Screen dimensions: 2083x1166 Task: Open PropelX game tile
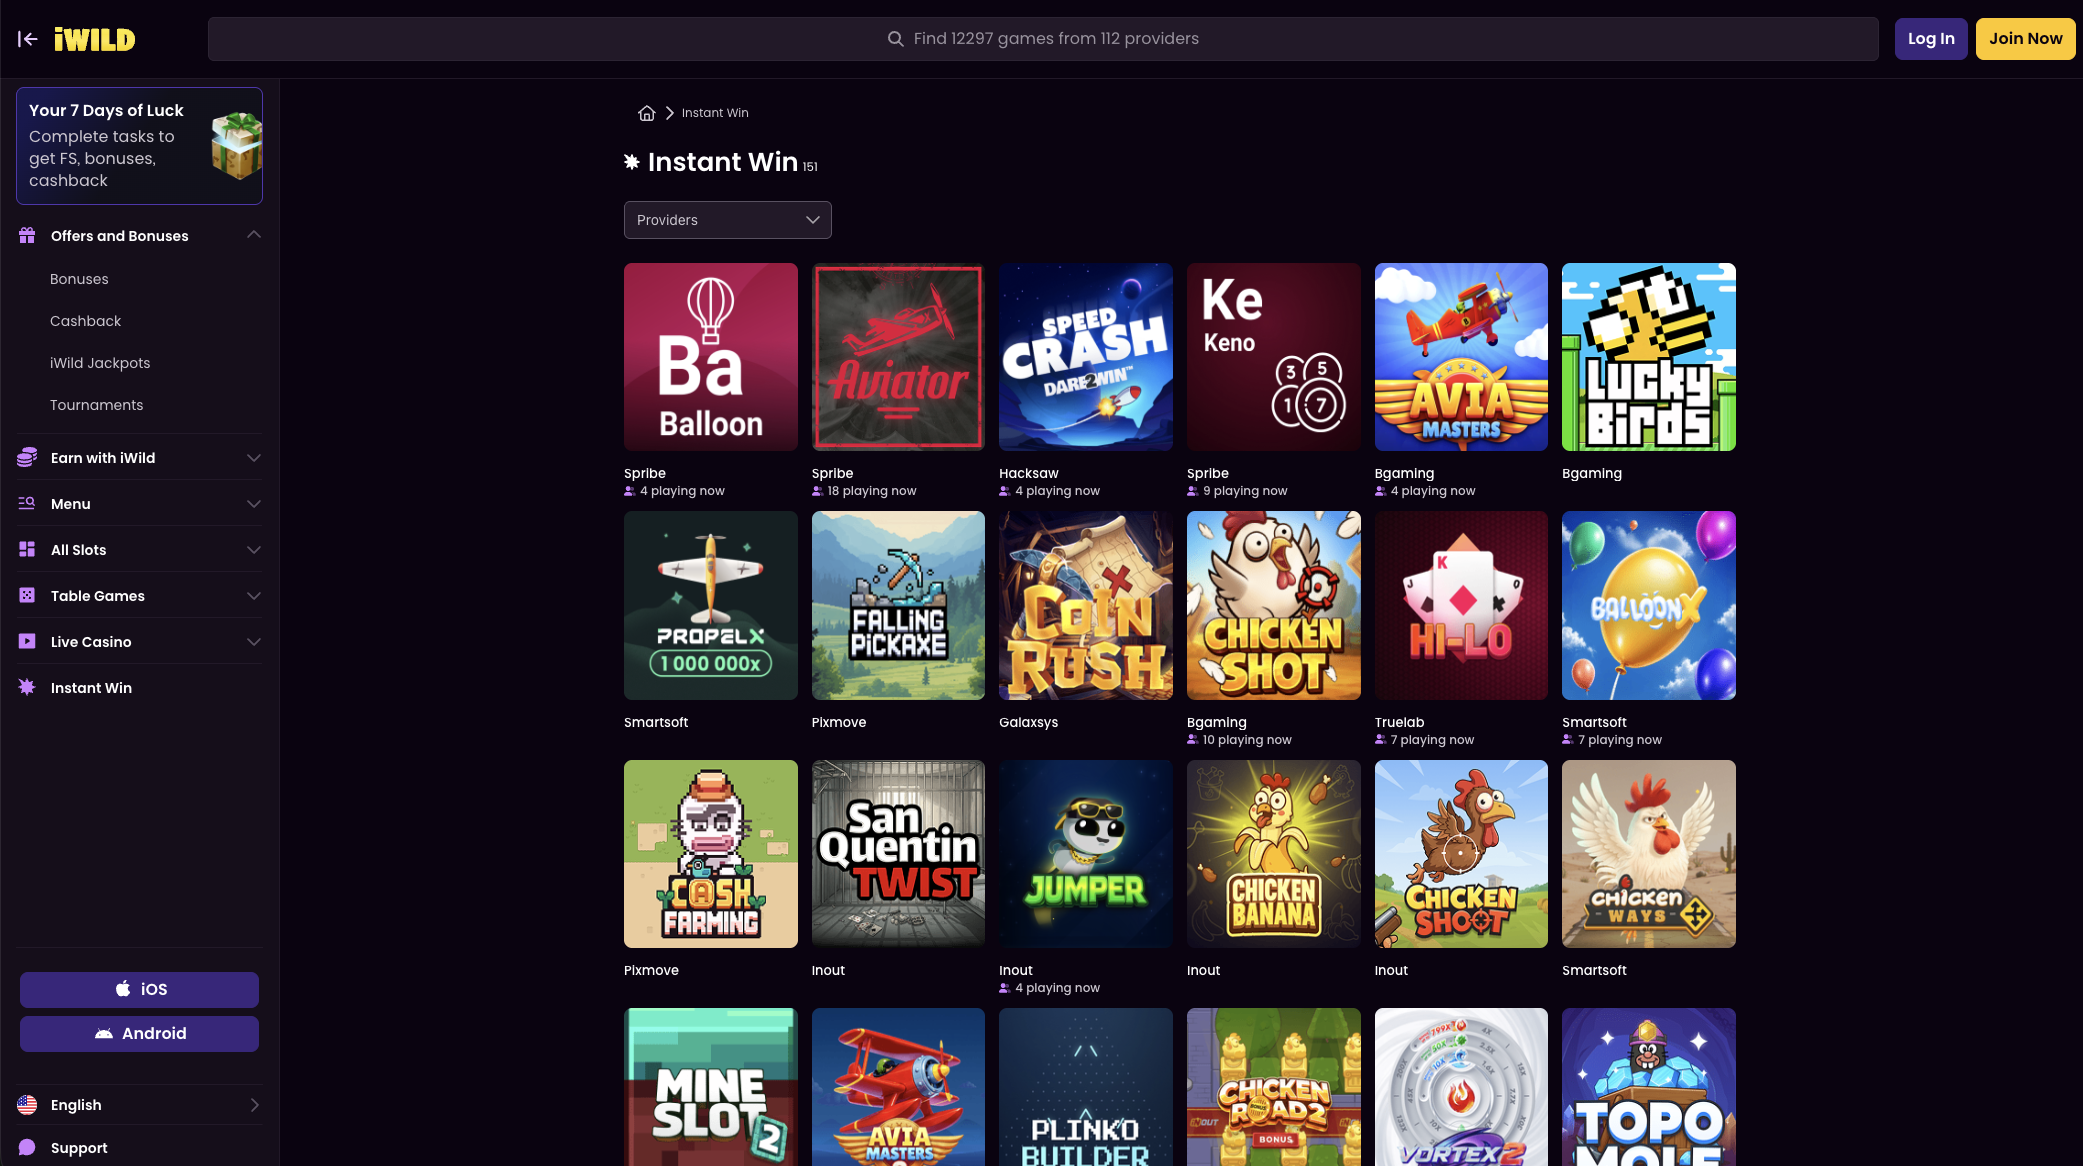[x=711, y=606]
